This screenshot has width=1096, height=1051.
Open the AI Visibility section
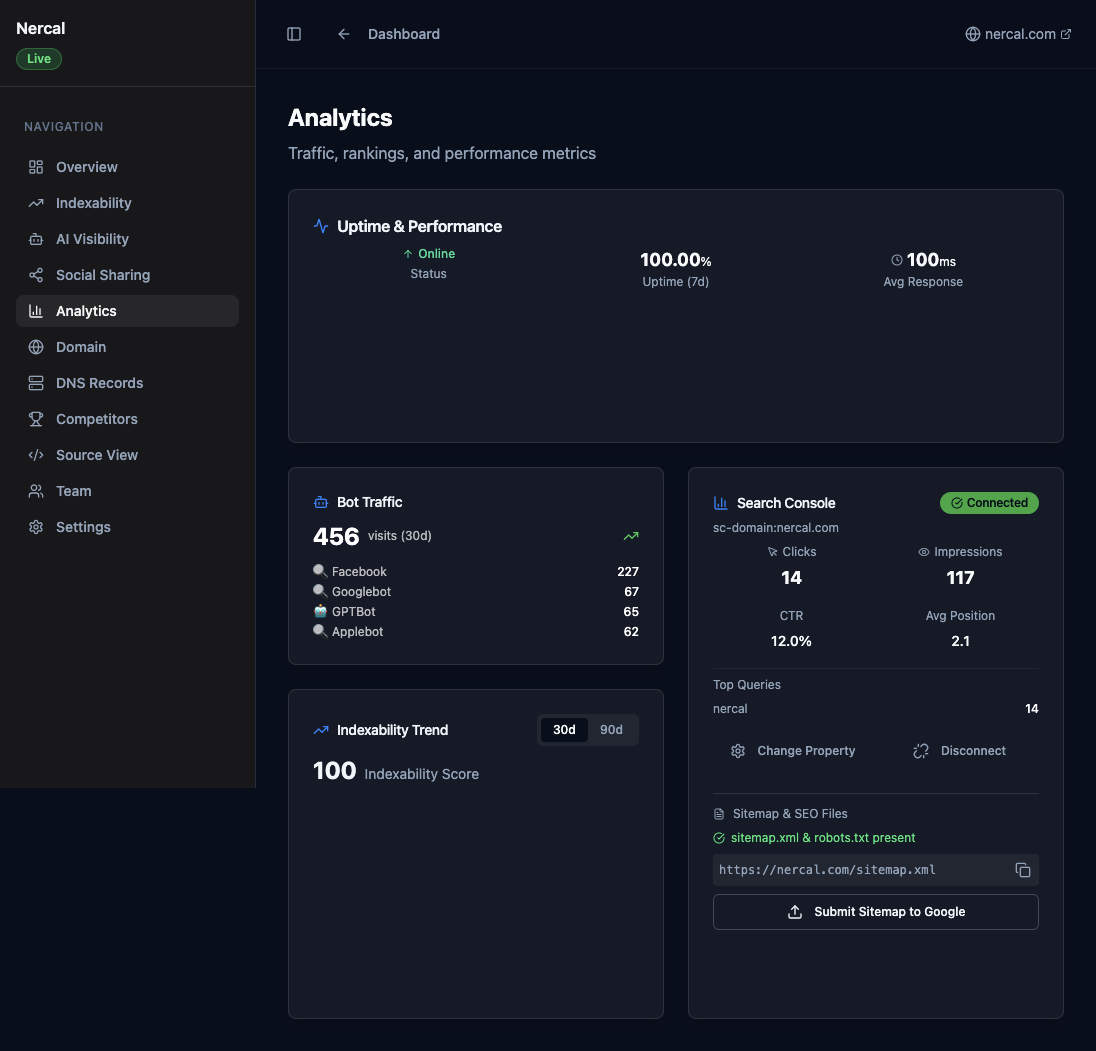tap(127, 239)
